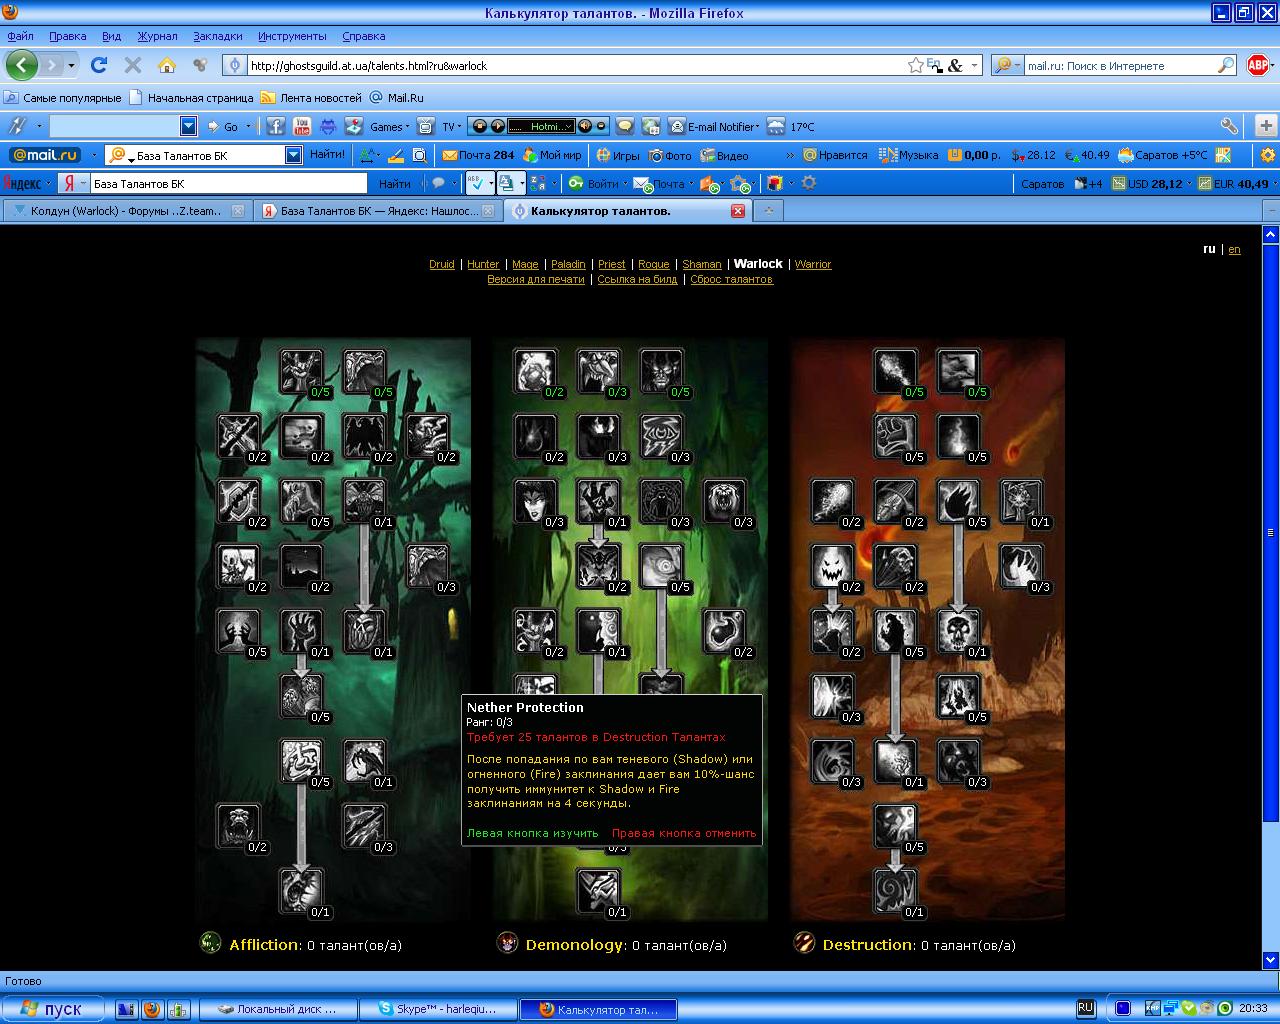1280x1024 pixels.
Task: Pick the Improved Corruption talent icon in Affliction
Action: click(x=364, y=371)
